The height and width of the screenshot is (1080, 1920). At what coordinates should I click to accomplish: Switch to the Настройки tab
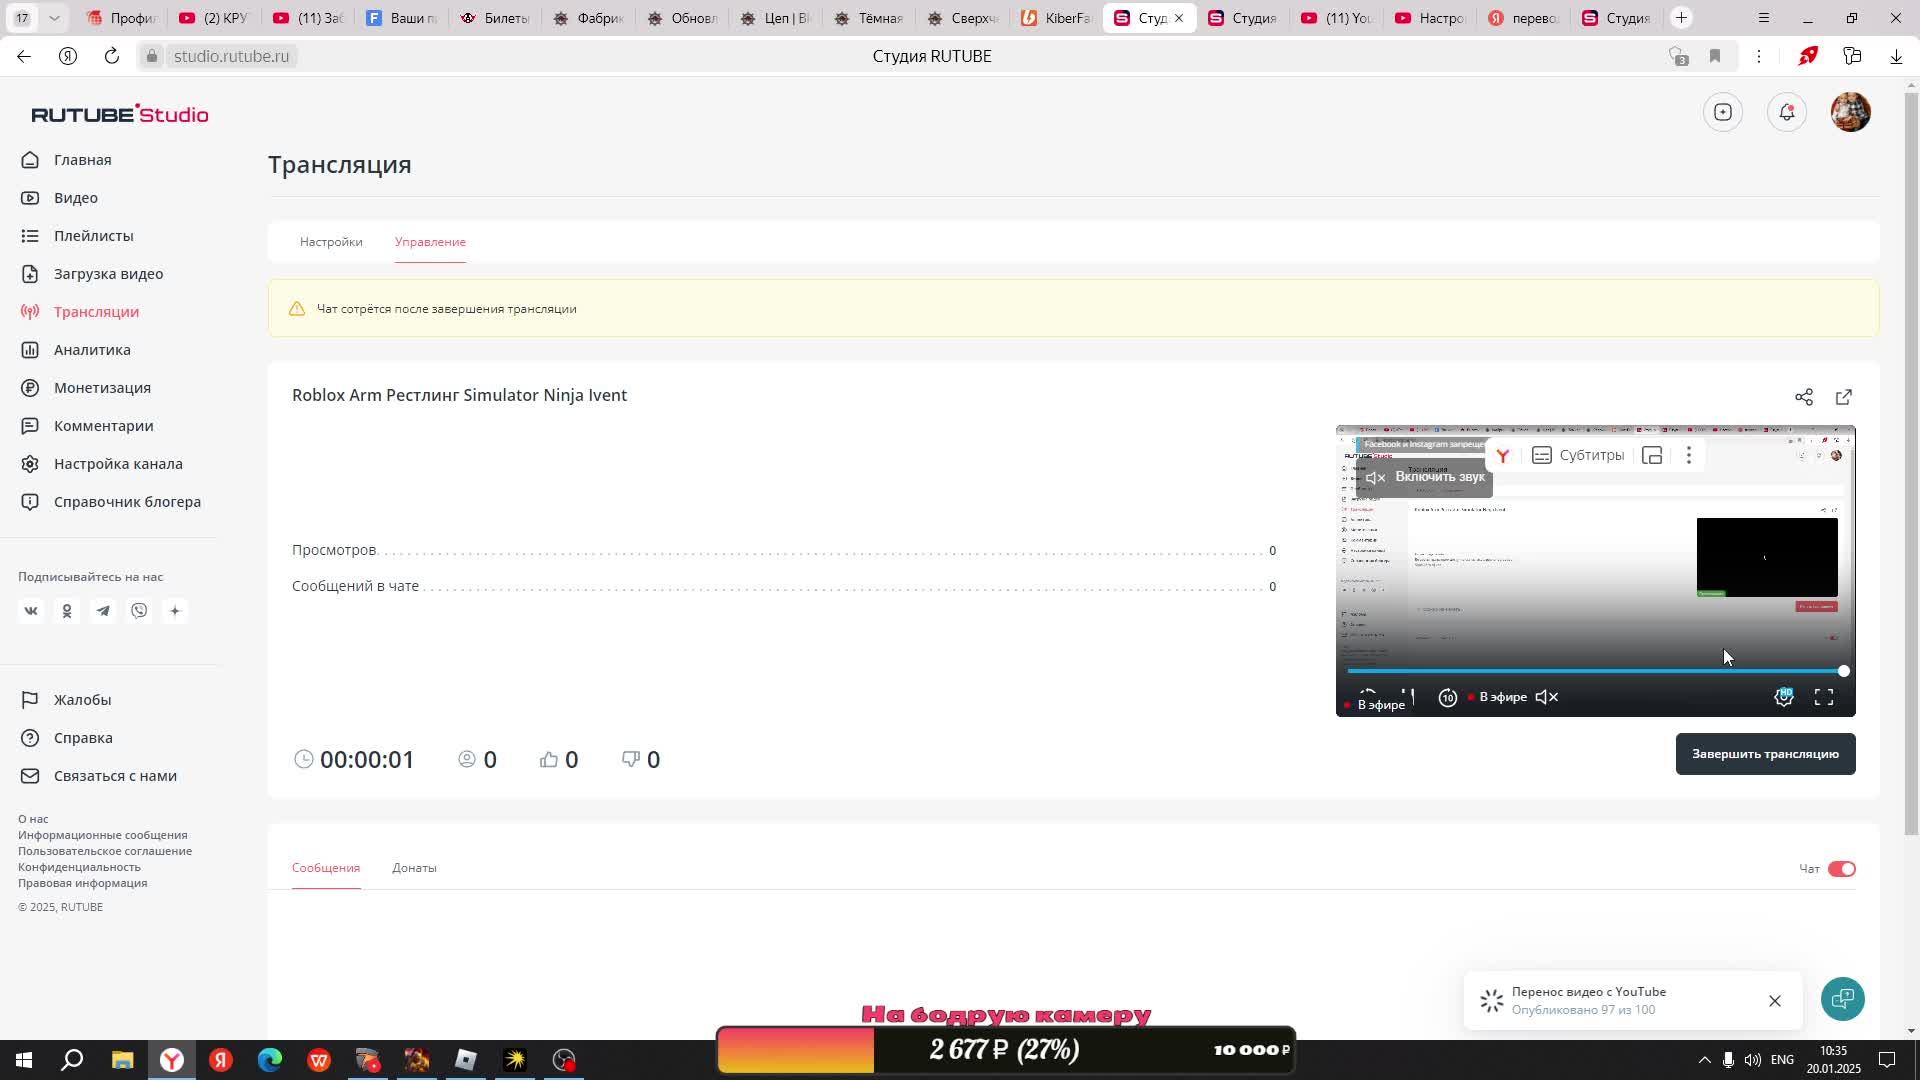click(331, 242)
